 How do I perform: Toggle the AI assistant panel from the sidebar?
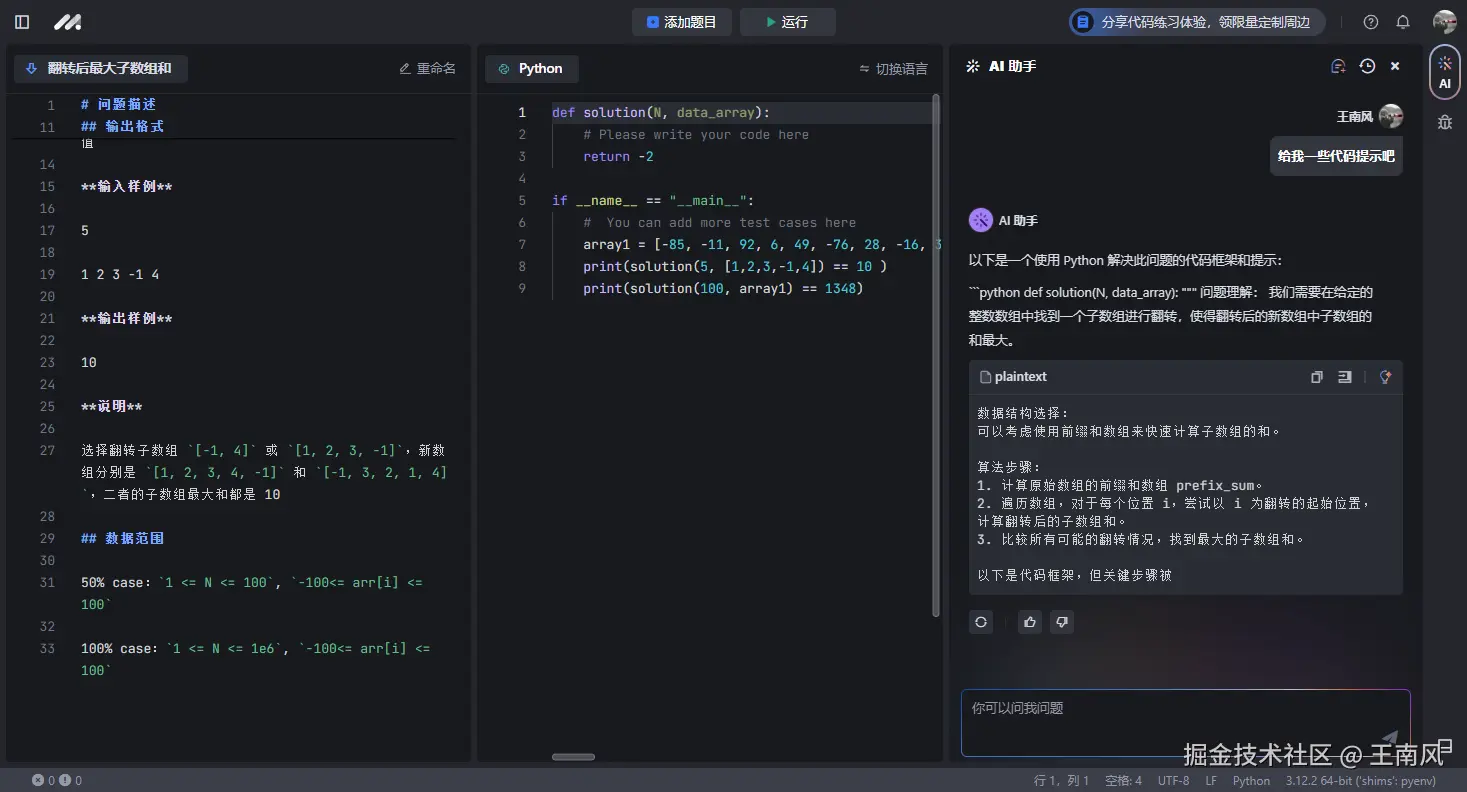coord(1444,71)
